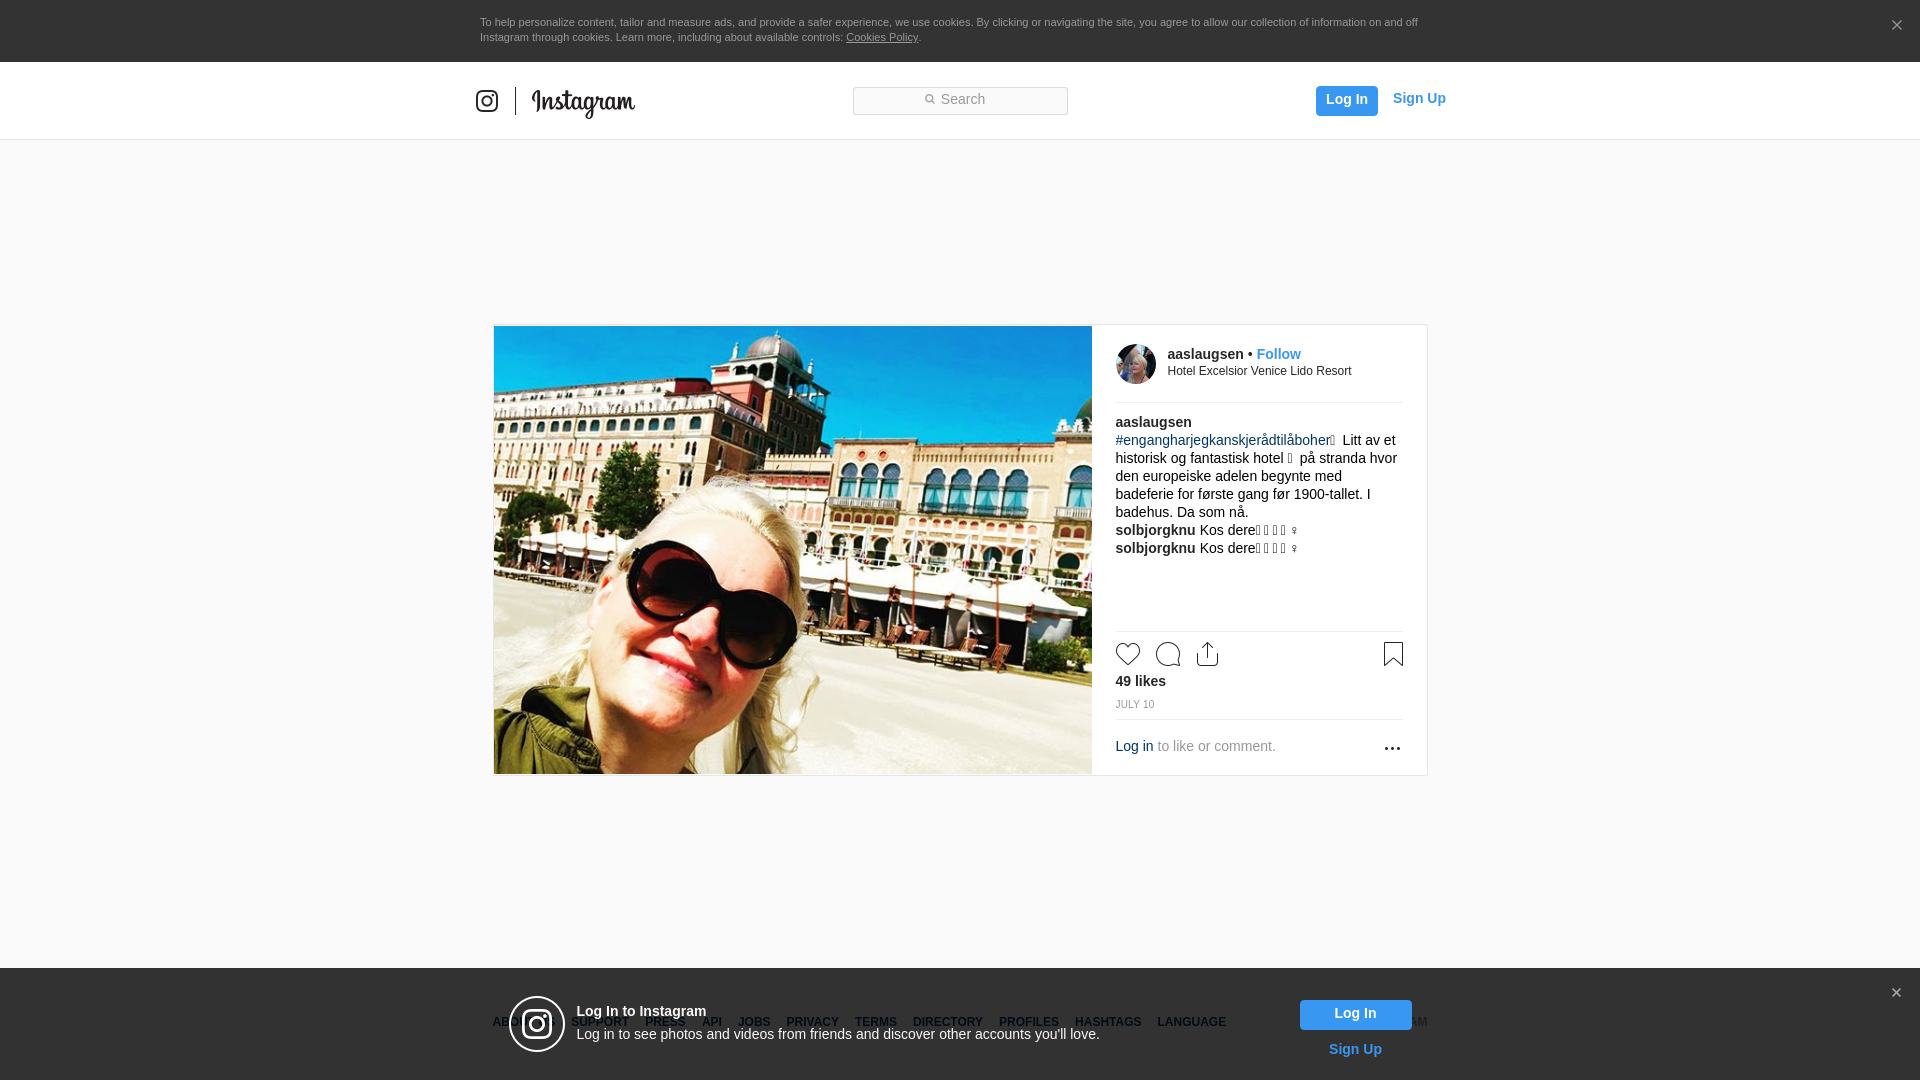The image size is (1920, 1080).
Task: Follow the aaslaugsen account
Action: 1278,354
